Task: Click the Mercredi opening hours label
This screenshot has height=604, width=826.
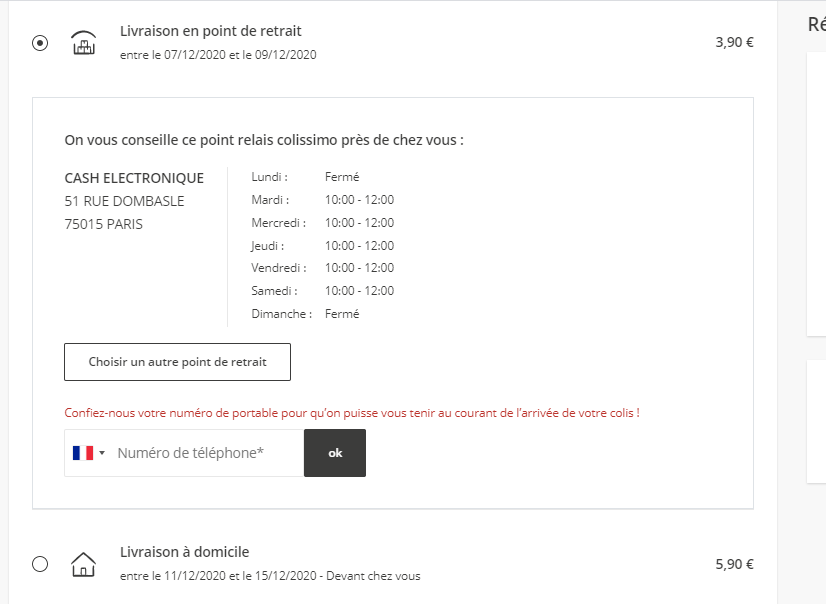Action: (279, 223)
